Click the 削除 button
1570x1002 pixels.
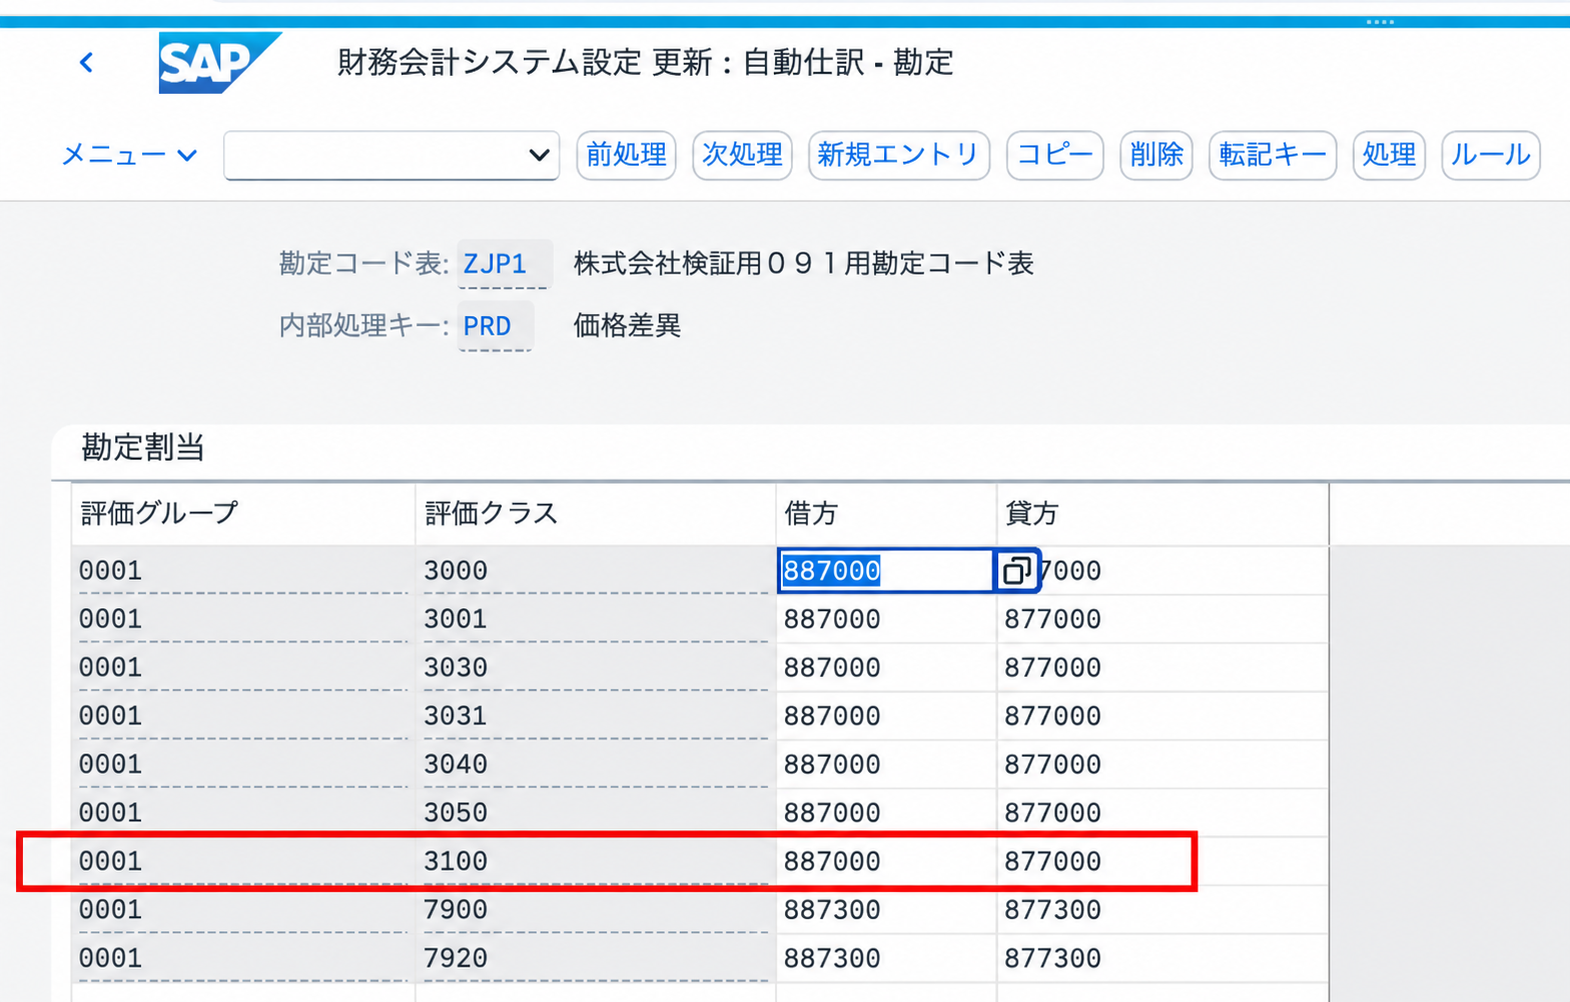[1156, 155]
